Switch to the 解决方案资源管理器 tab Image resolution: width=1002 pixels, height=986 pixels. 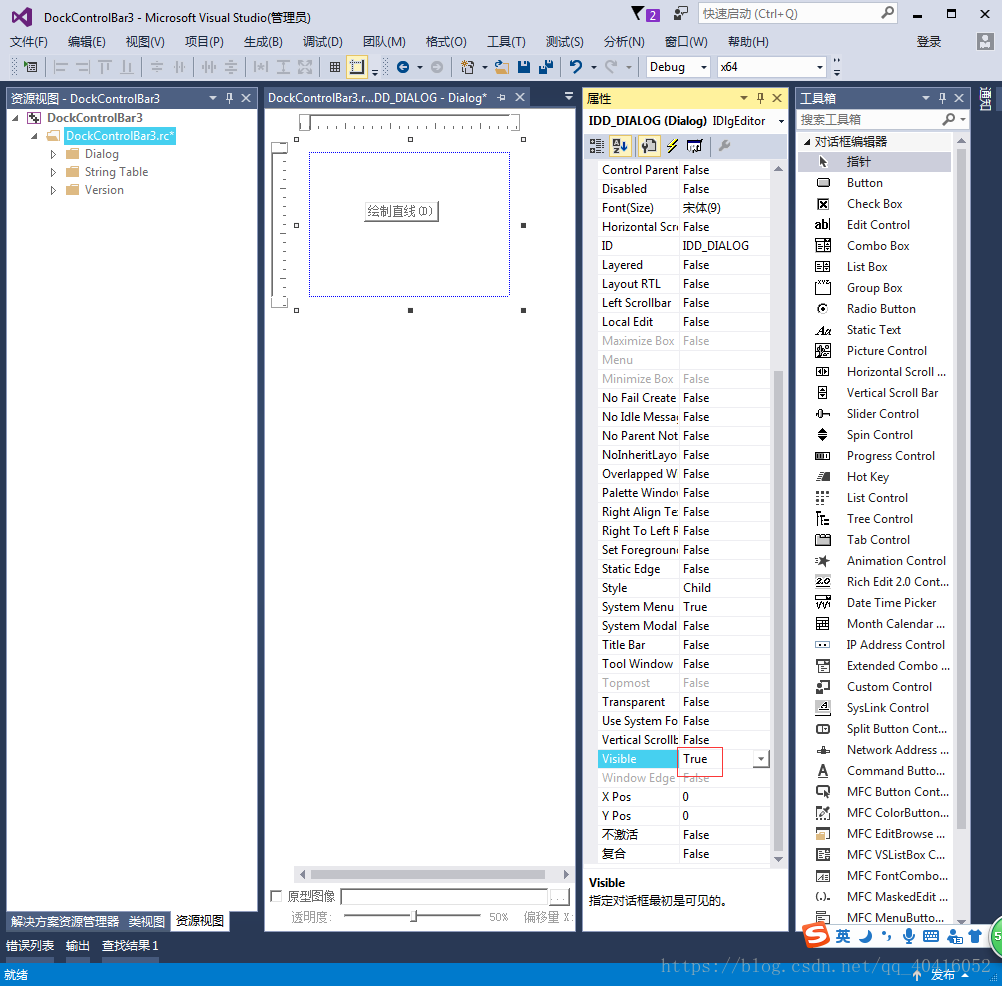point(65,921)
